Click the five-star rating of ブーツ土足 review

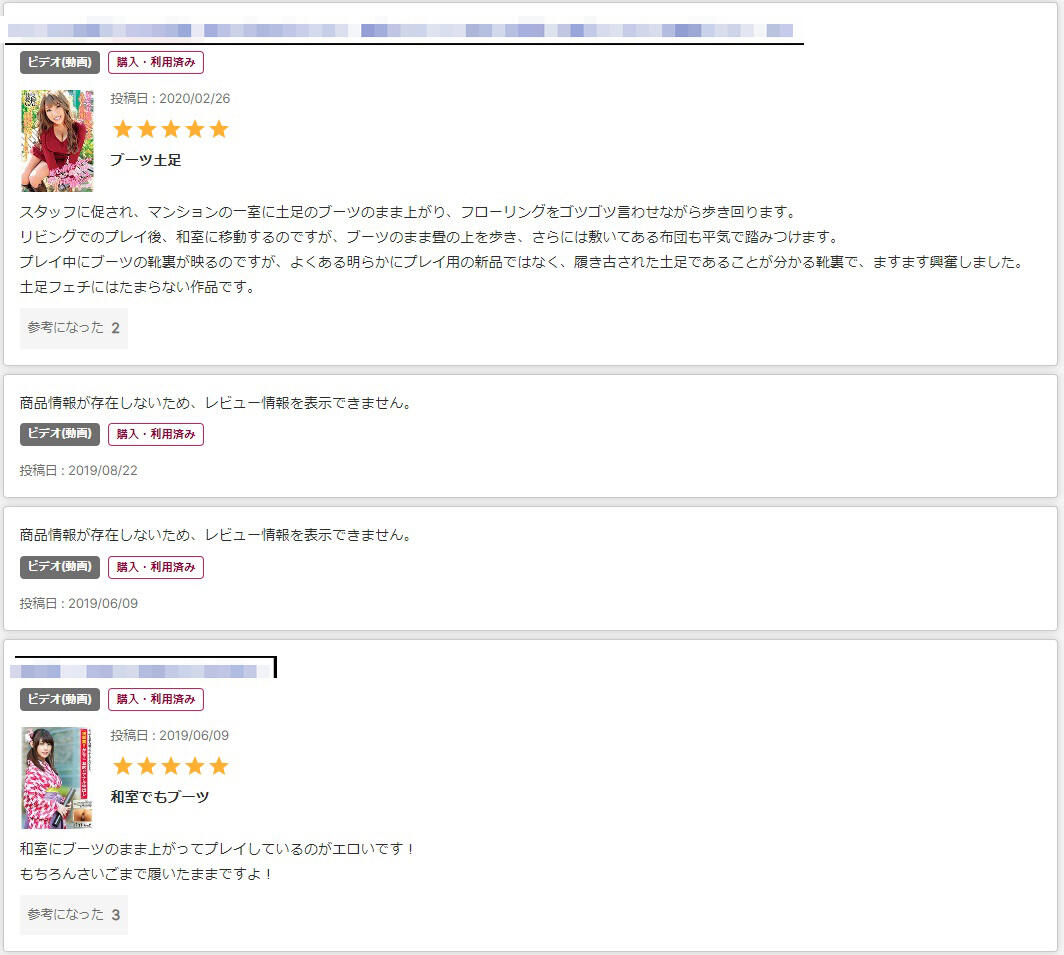pos(171,129)
